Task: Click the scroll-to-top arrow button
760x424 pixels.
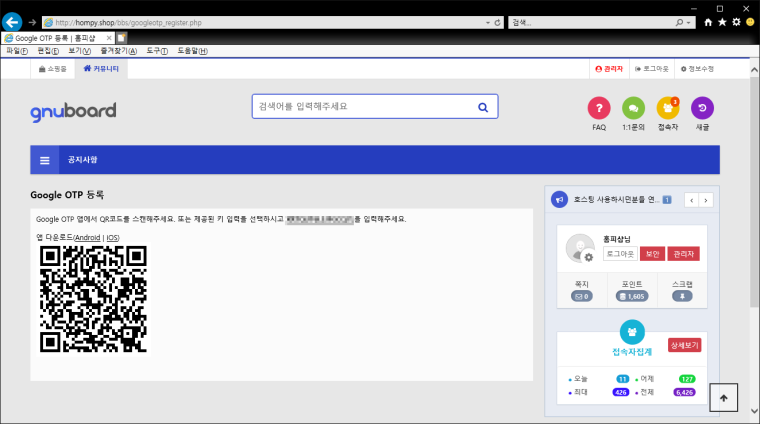Action: (723, 397)
